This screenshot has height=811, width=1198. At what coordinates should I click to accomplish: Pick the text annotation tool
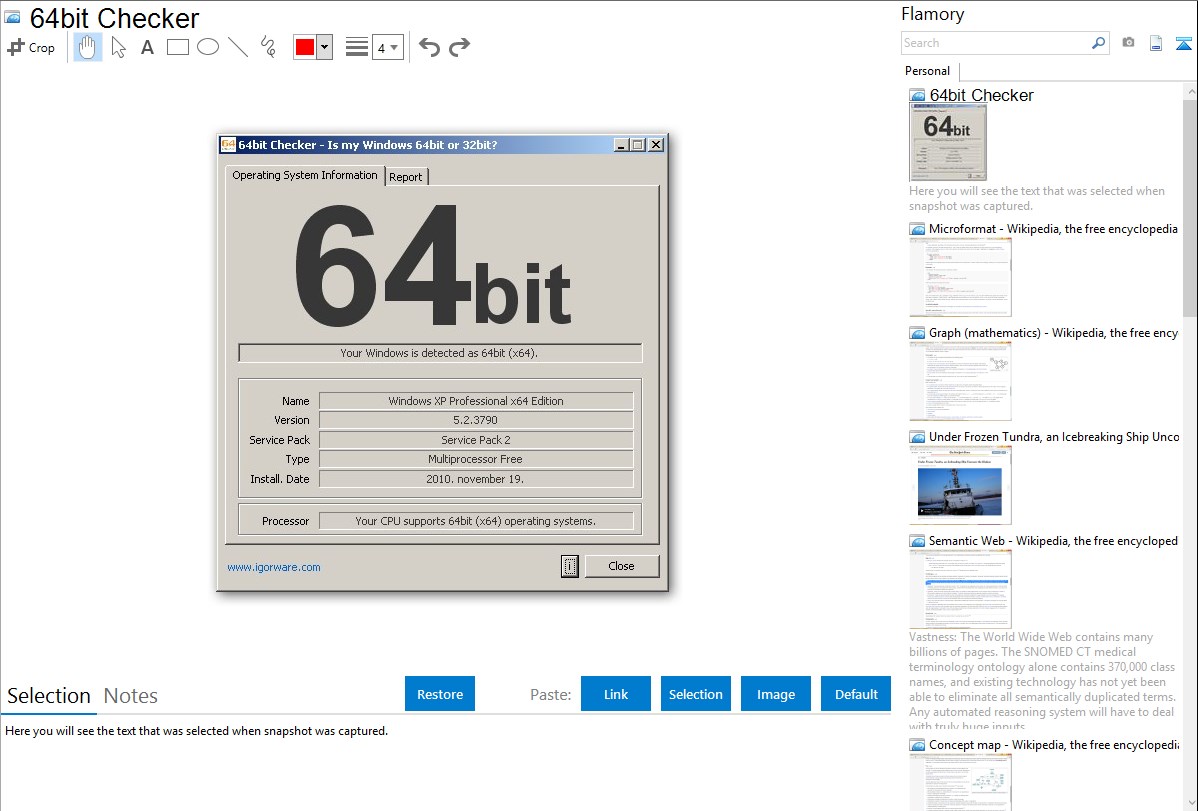[147, 47]
